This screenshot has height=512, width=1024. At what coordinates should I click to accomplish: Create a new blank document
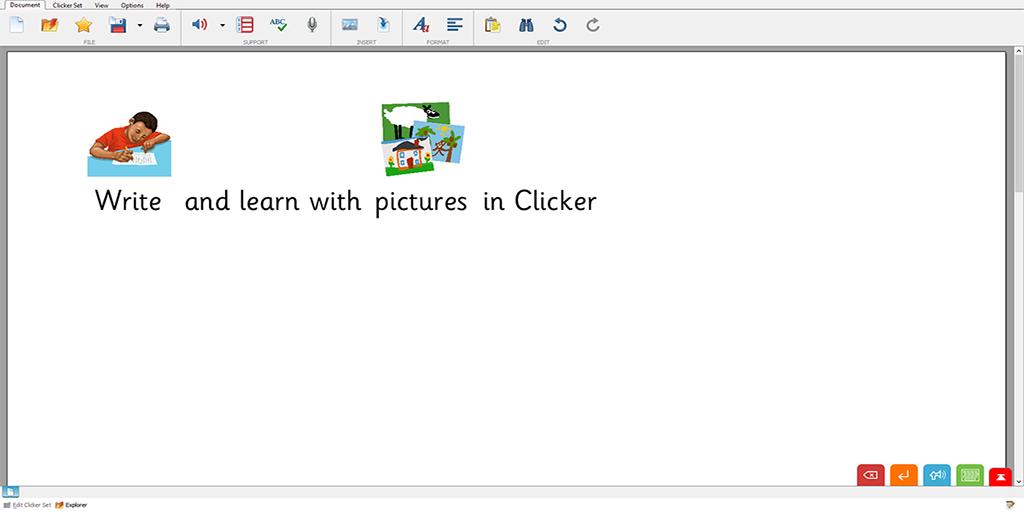click(x=16, y=25)
